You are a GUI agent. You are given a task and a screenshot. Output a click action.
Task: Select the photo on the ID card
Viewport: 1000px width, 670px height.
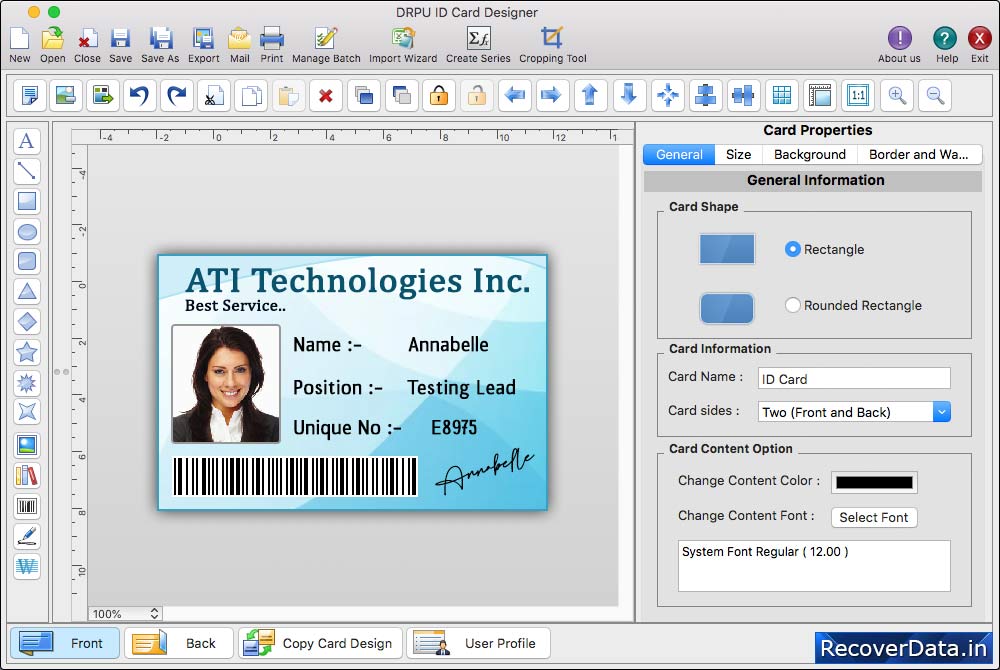226,384
